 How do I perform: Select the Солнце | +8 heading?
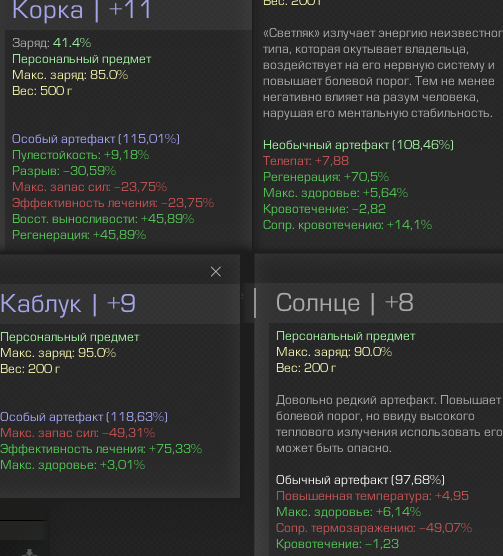pos(345,303)
